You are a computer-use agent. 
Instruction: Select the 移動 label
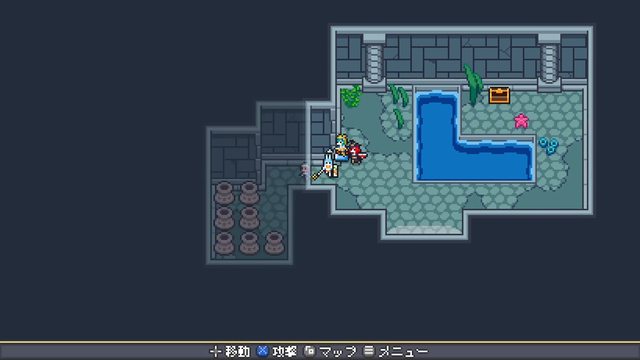[238, 351]
